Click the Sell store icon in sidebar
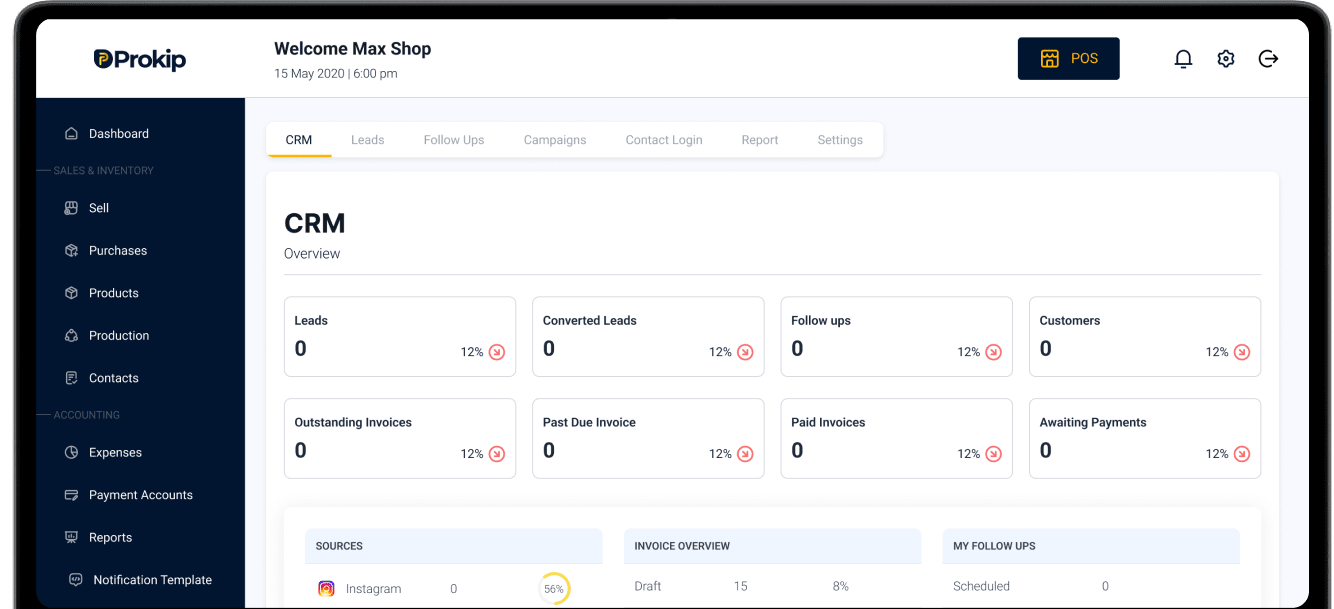 [x=71, y=208]
